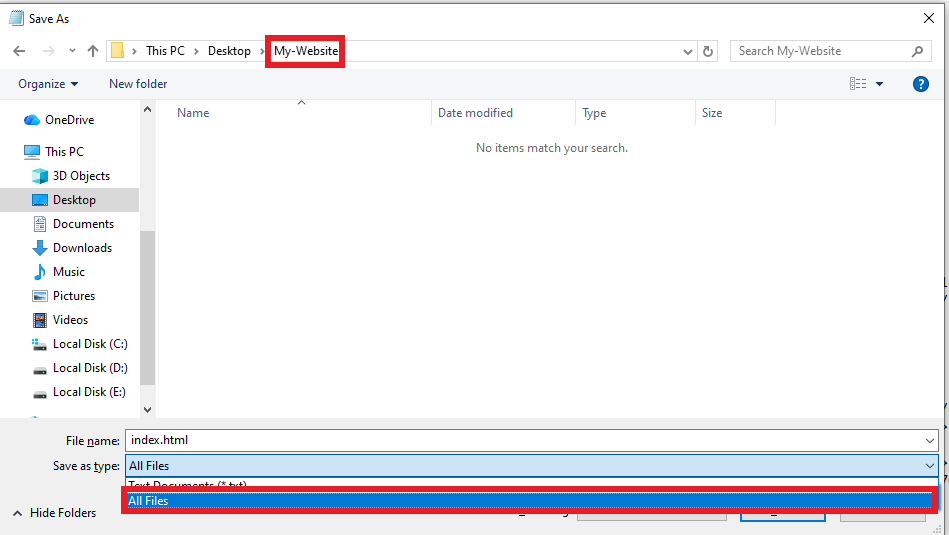Change view layout icon

pyautogui.click(x=858, y=84)
